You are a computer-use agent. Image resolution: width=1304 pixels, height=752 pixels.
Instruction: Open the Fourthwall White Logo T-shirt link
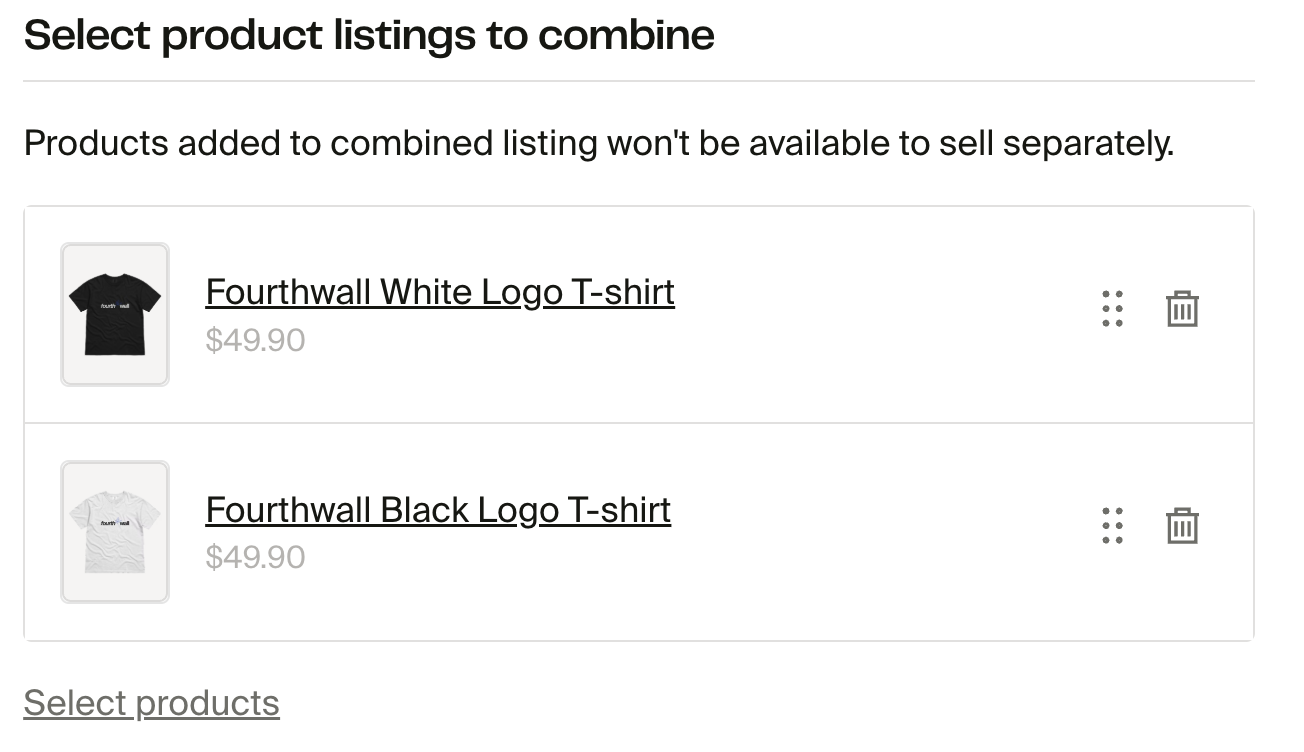(x=440, y=292)
